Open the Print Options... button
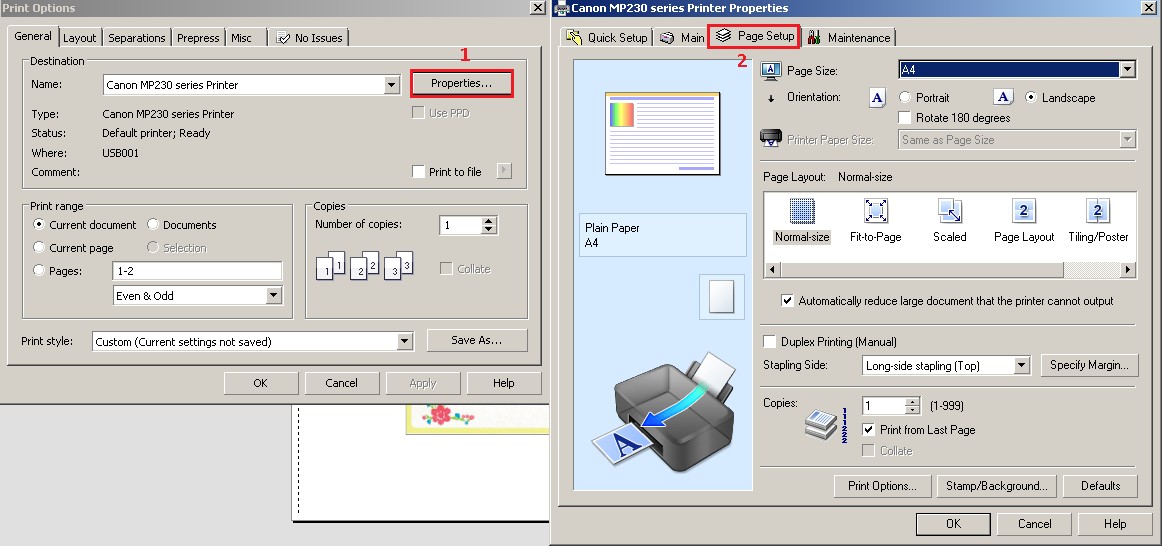Screen dimensions: 1162x546 click(881, 486)
